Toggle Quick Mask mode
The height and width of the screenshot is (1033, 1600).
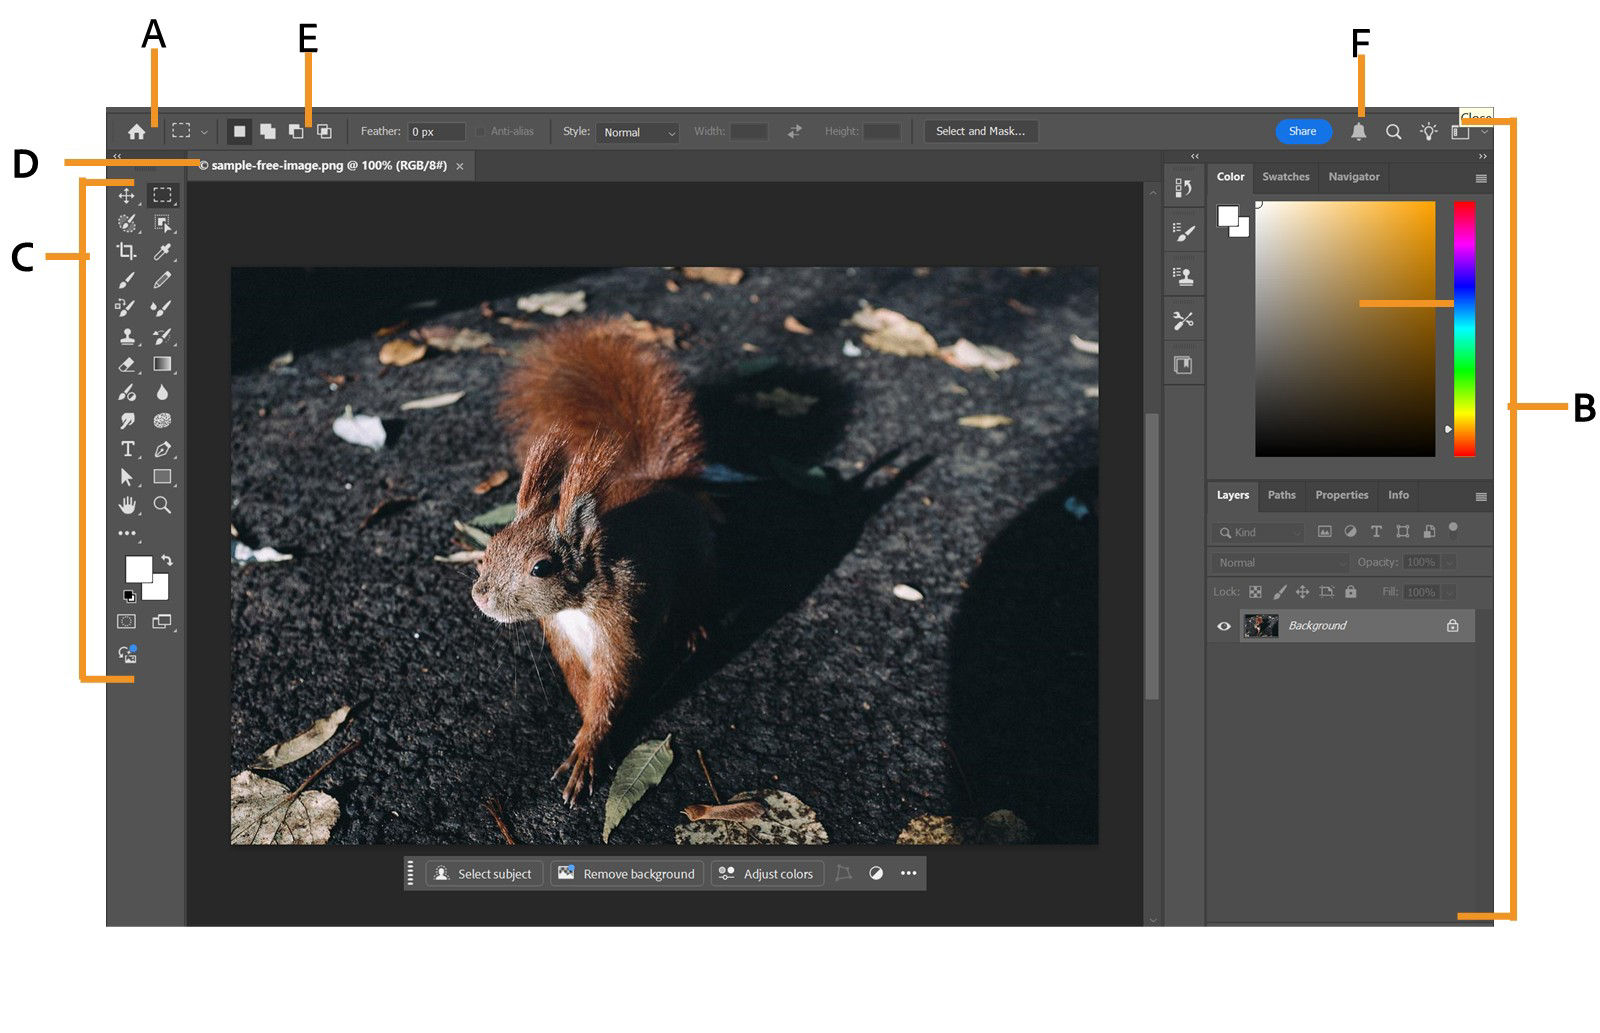click(x=127, y=621)
